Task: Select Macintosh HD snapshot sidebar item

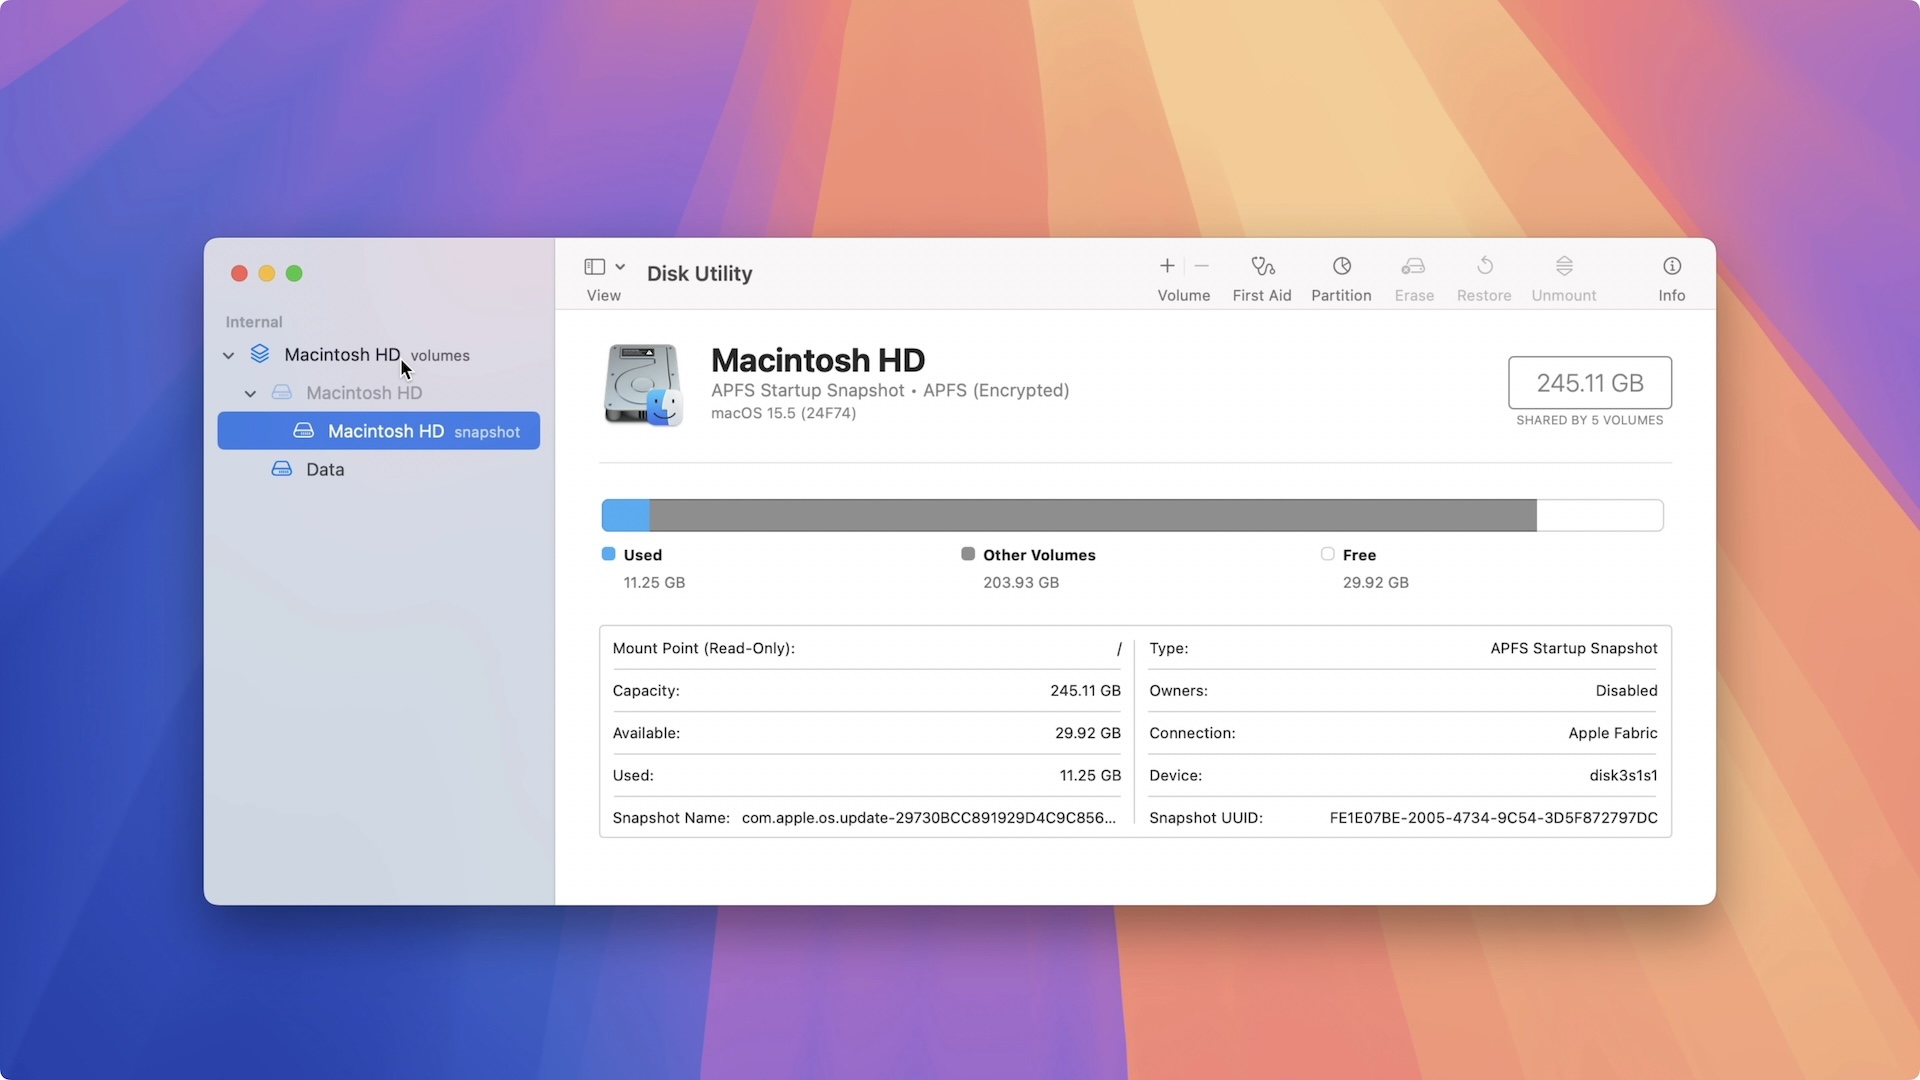Action: (385, 431)
